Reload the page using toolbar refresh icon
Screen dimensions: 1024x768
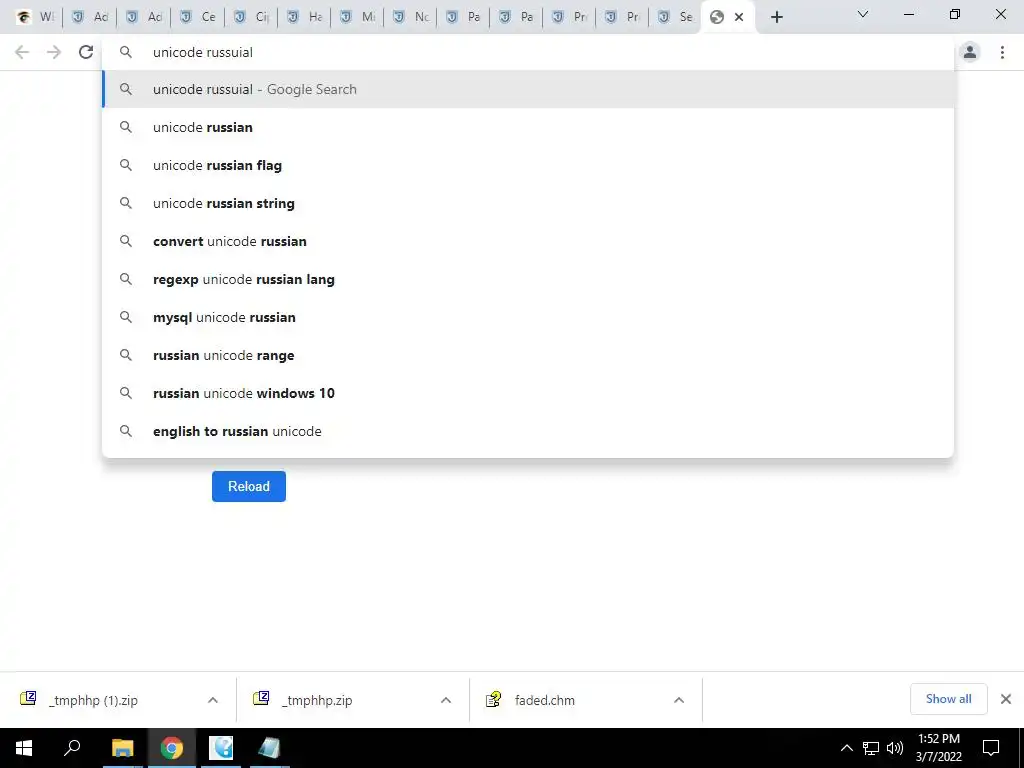(86, 52)
